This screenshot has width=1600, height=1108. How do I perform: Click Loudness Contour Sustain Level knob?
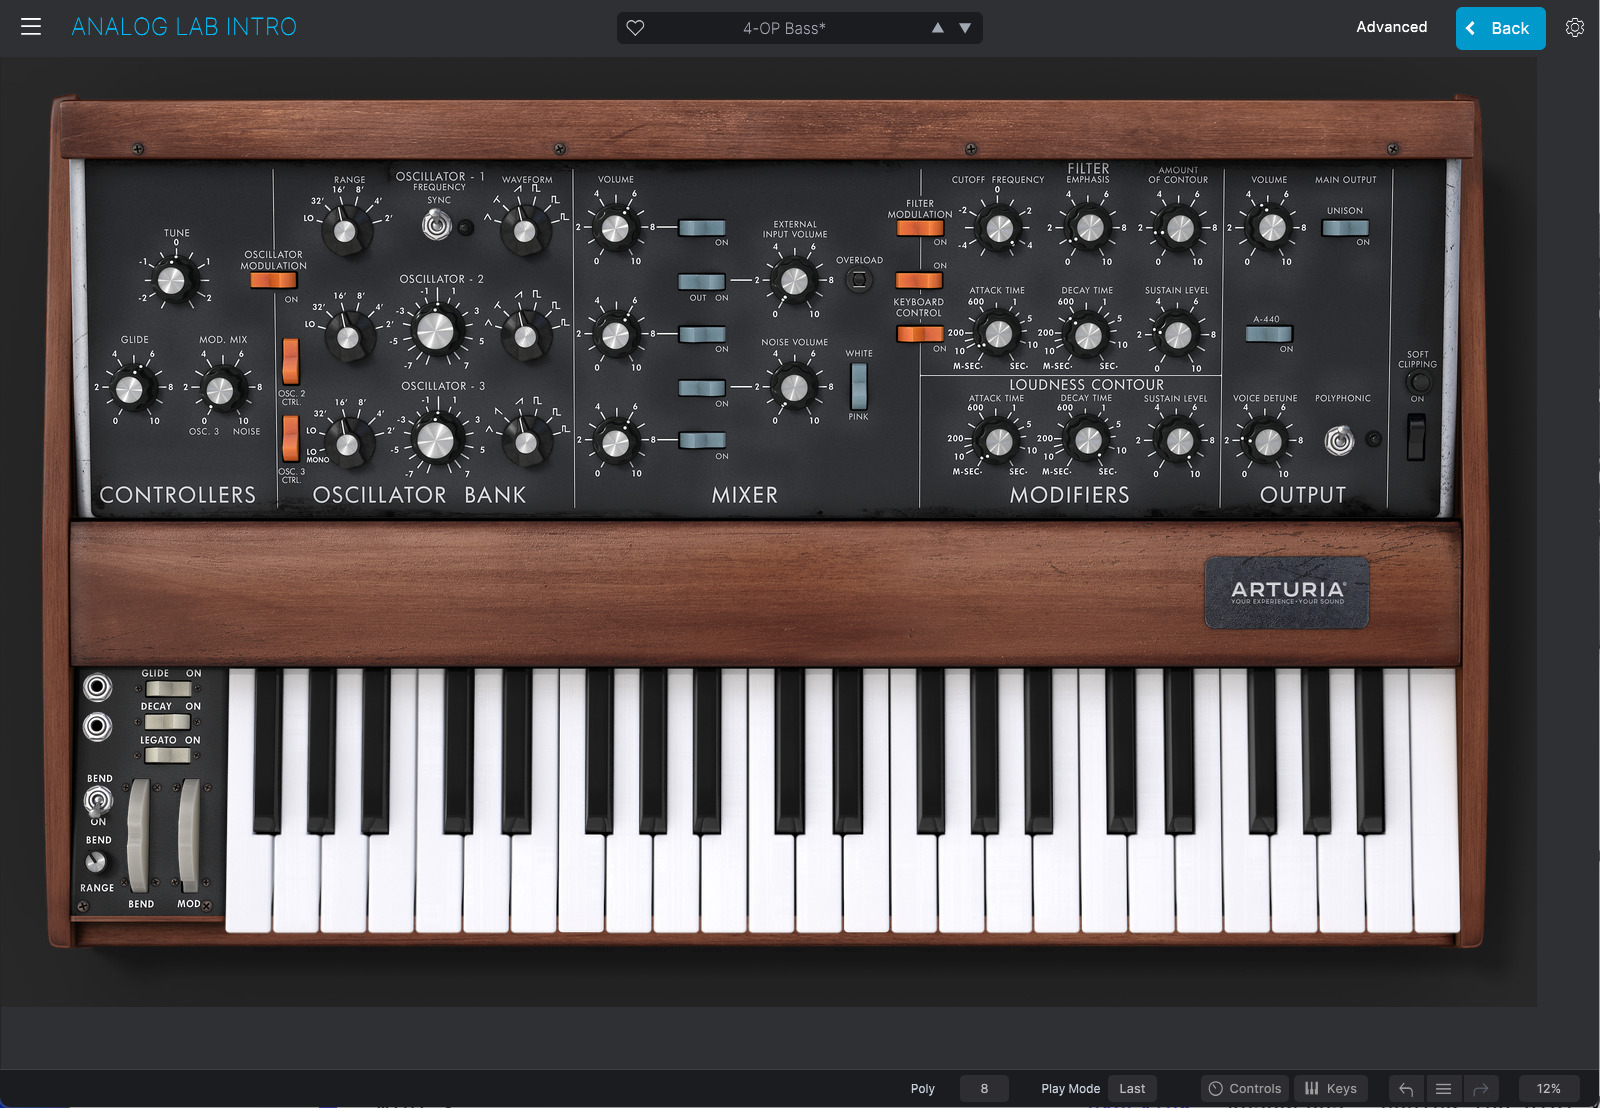[x=1179, y=440]
